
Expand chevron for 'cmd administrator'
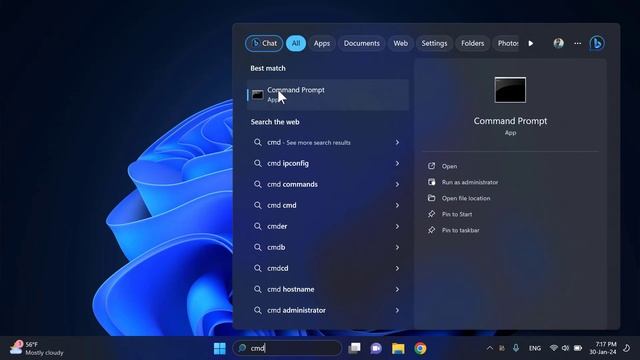(397, 310)
